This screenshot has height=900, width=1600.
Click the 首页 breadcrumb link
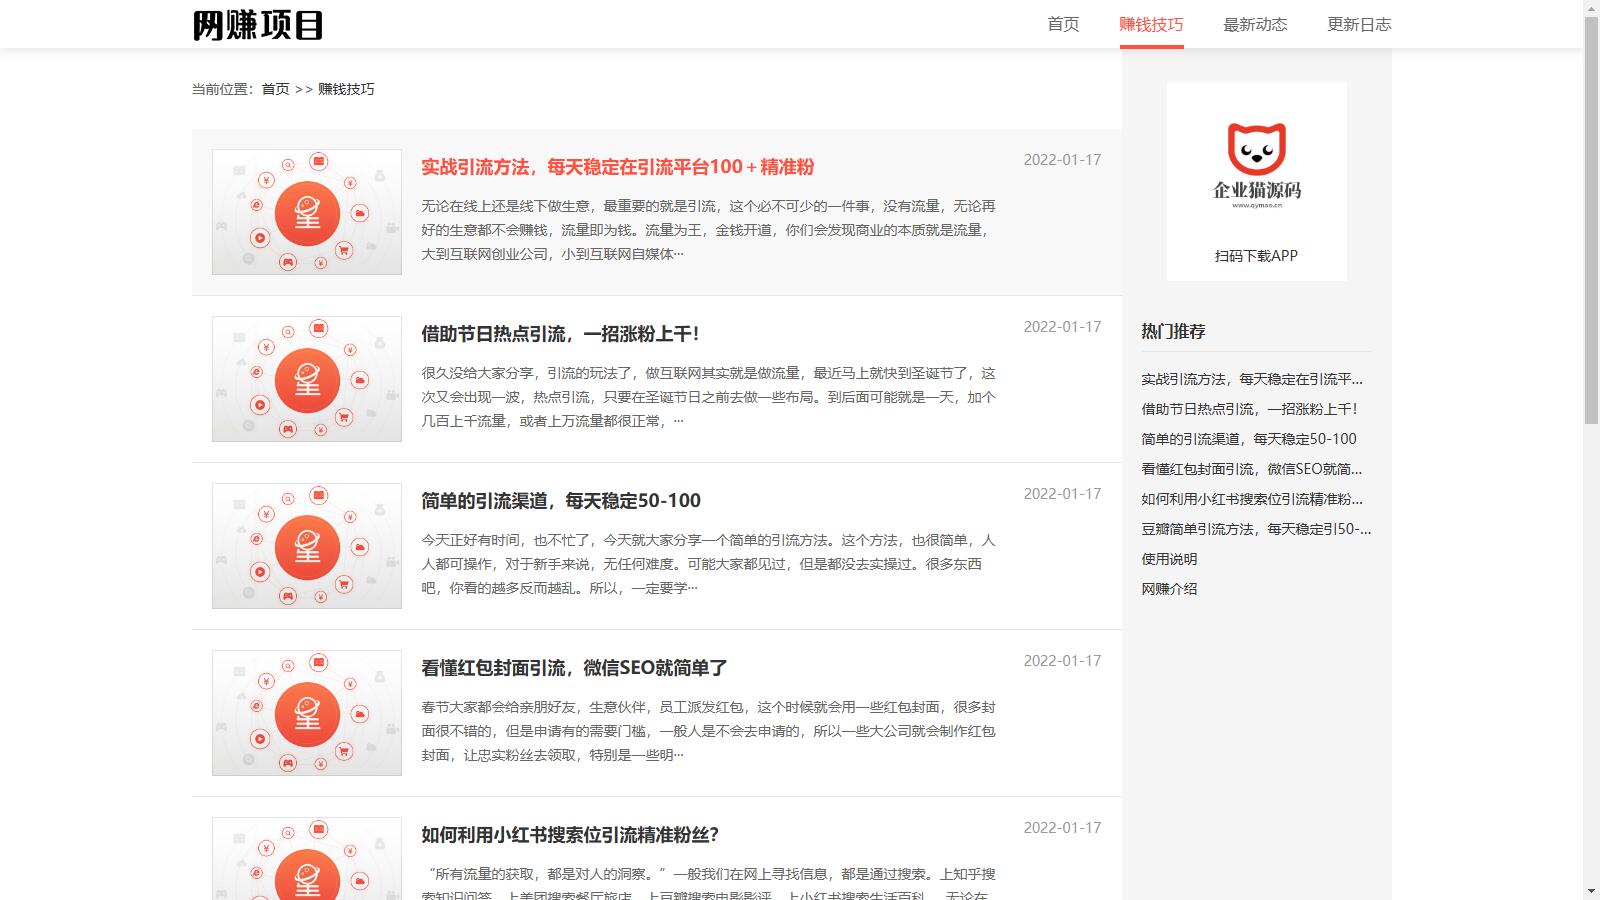(x=275, y=89)
